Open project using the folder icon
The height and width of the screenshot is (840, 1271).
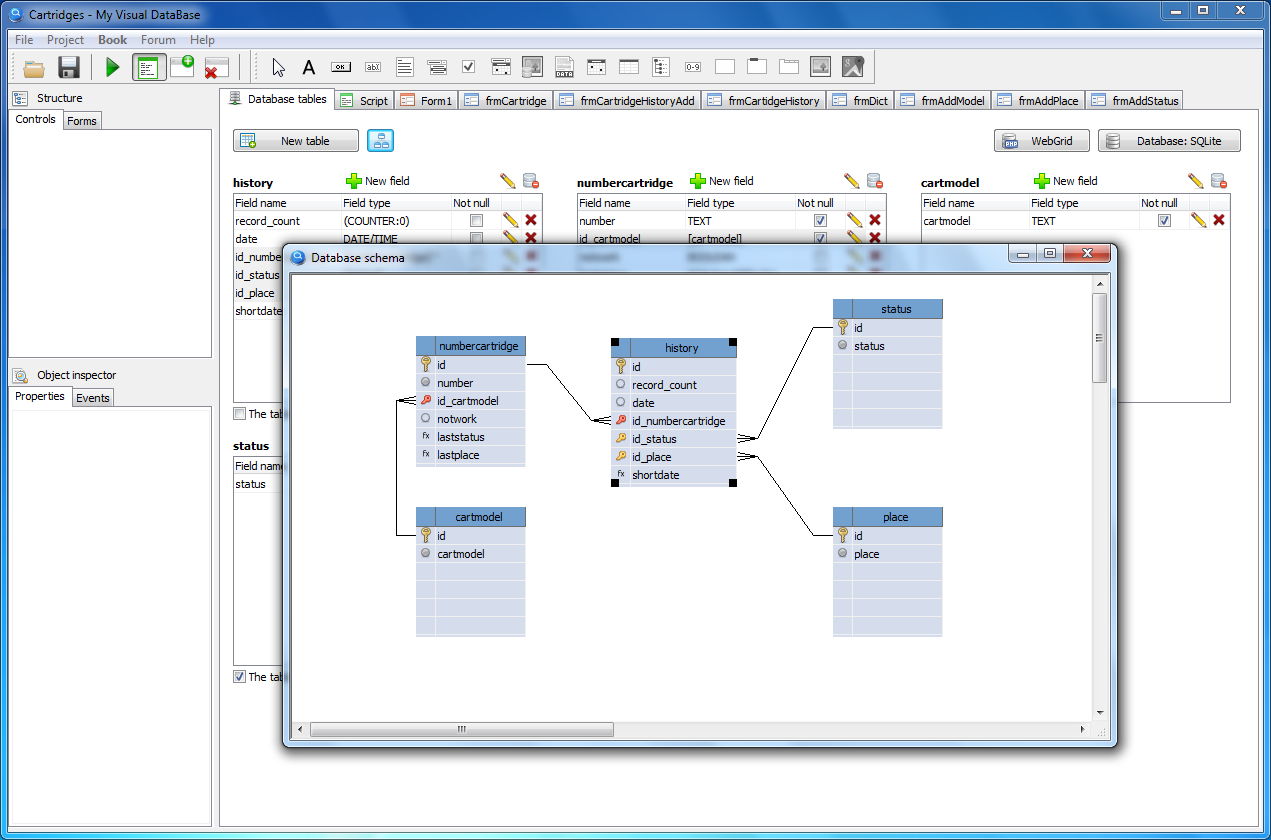click(34, 68)
